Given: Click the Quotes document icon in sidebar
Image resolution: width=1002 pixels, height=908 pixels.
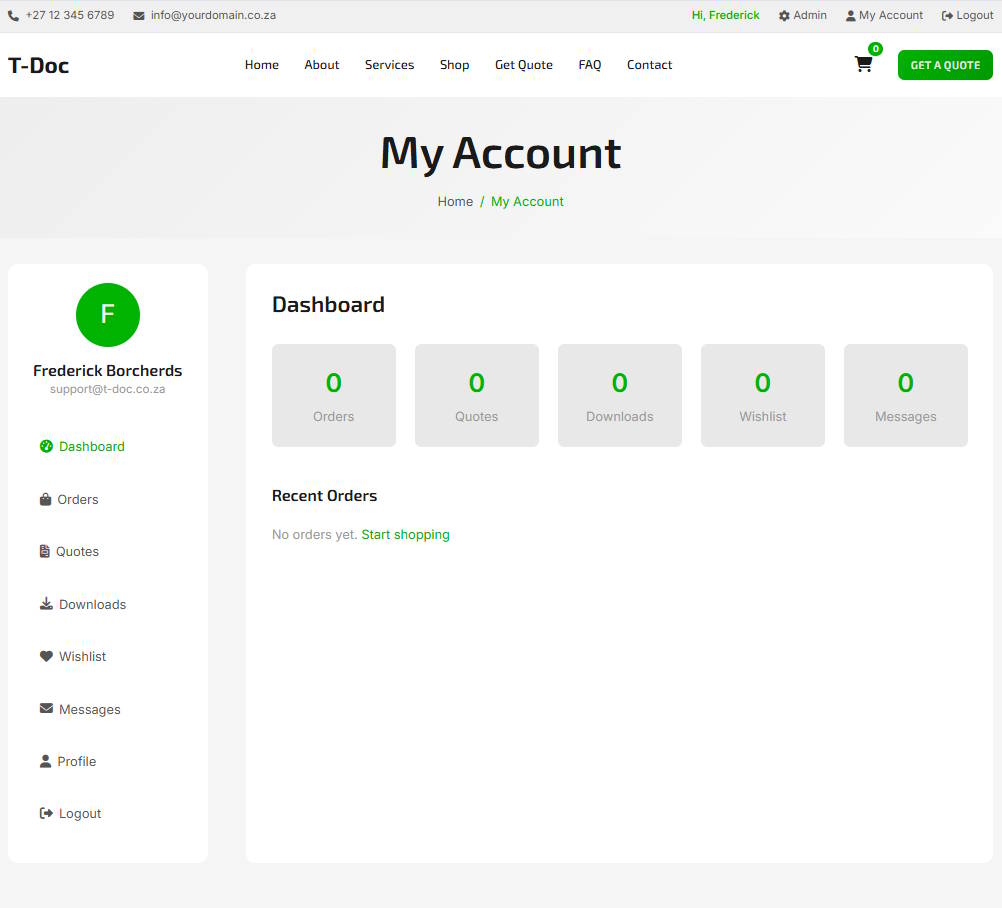Looking at the screenshot, I should point(45,552).
